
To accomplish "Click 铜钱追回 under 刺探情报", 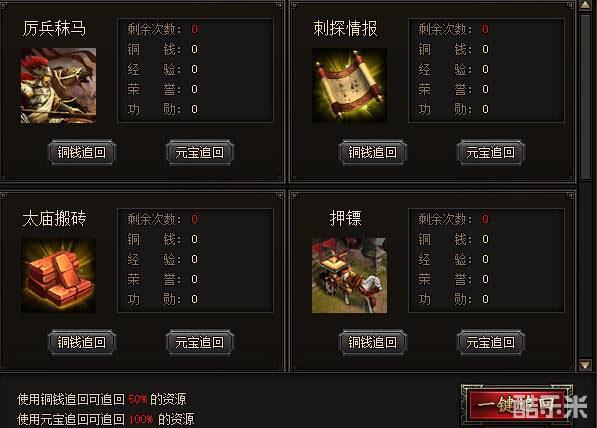I will tap(373, 152).
